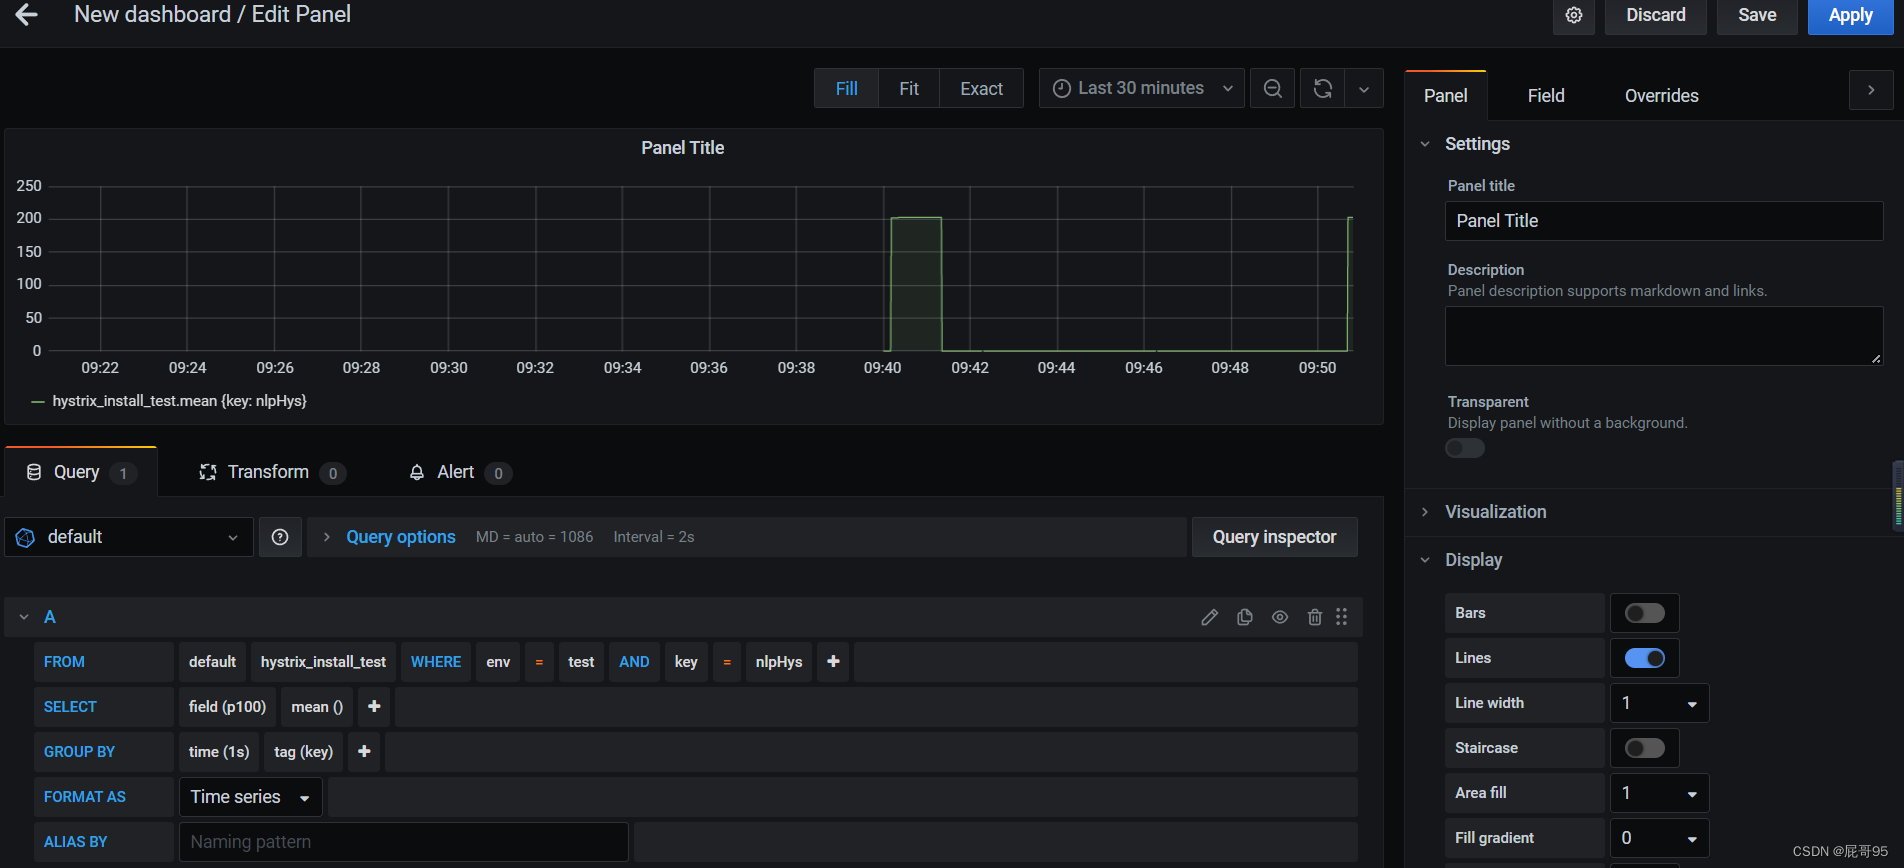Select the Panel tab
Viewport: 1904px width, 868px height.
pyautogui.click(x=1446, y=96)
